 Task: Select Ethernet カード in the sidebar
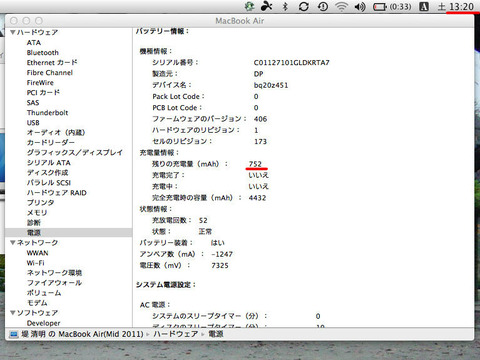[x=52, y=63]
